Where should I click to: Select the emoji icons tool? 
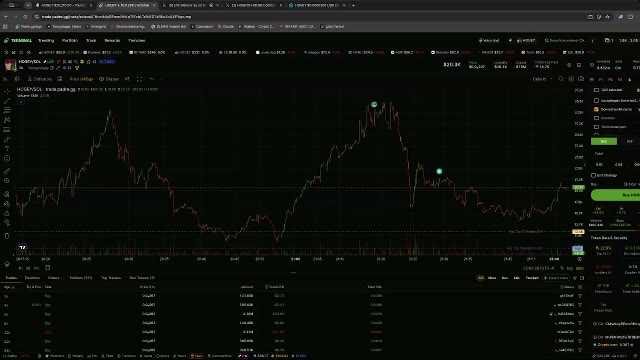point(7,158)
